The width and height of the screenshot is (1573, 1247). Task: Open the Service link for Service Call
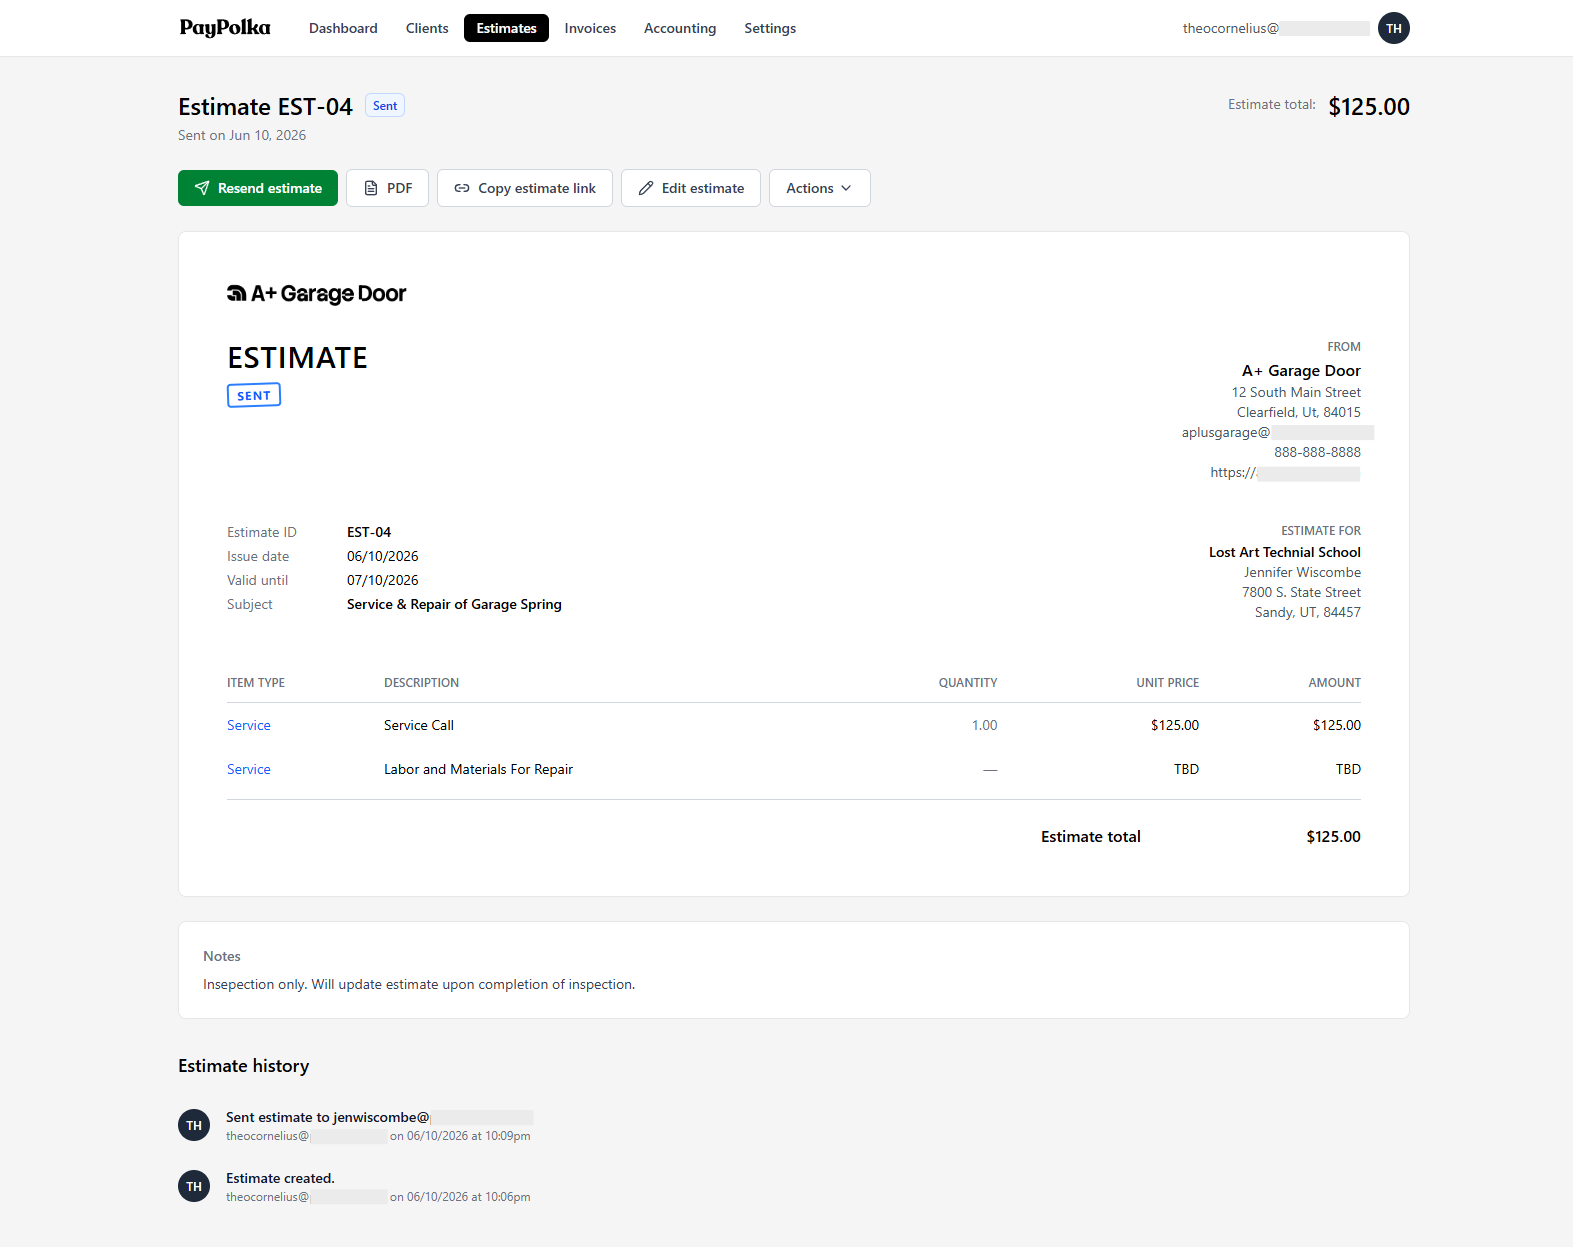click(249, 725)
